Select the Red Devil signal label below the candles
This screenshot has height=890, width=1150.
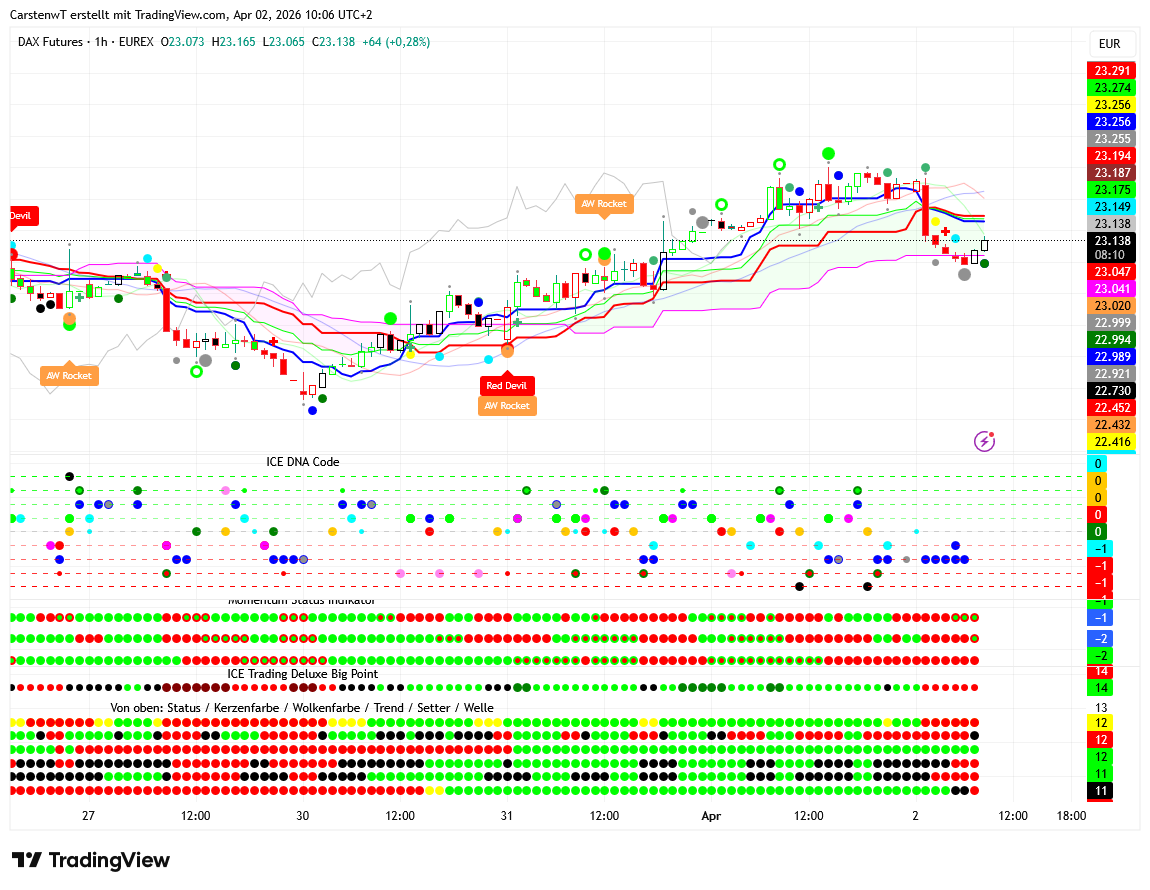coord(507,386)
